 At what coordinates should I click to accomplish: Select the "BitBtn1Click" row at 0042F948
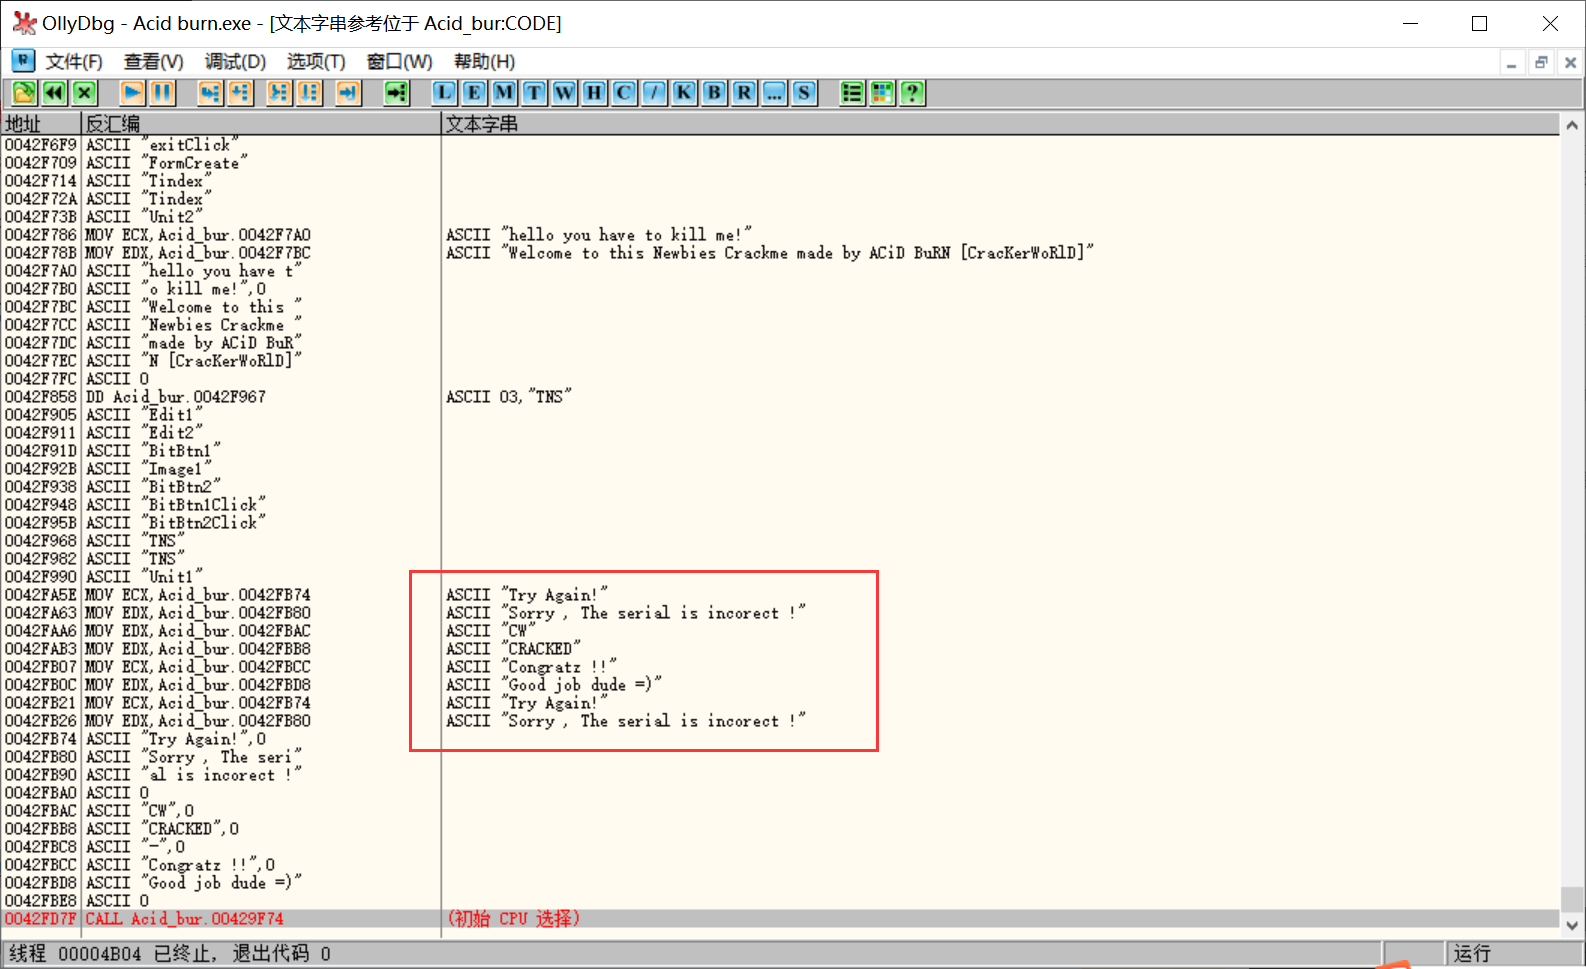780,505
